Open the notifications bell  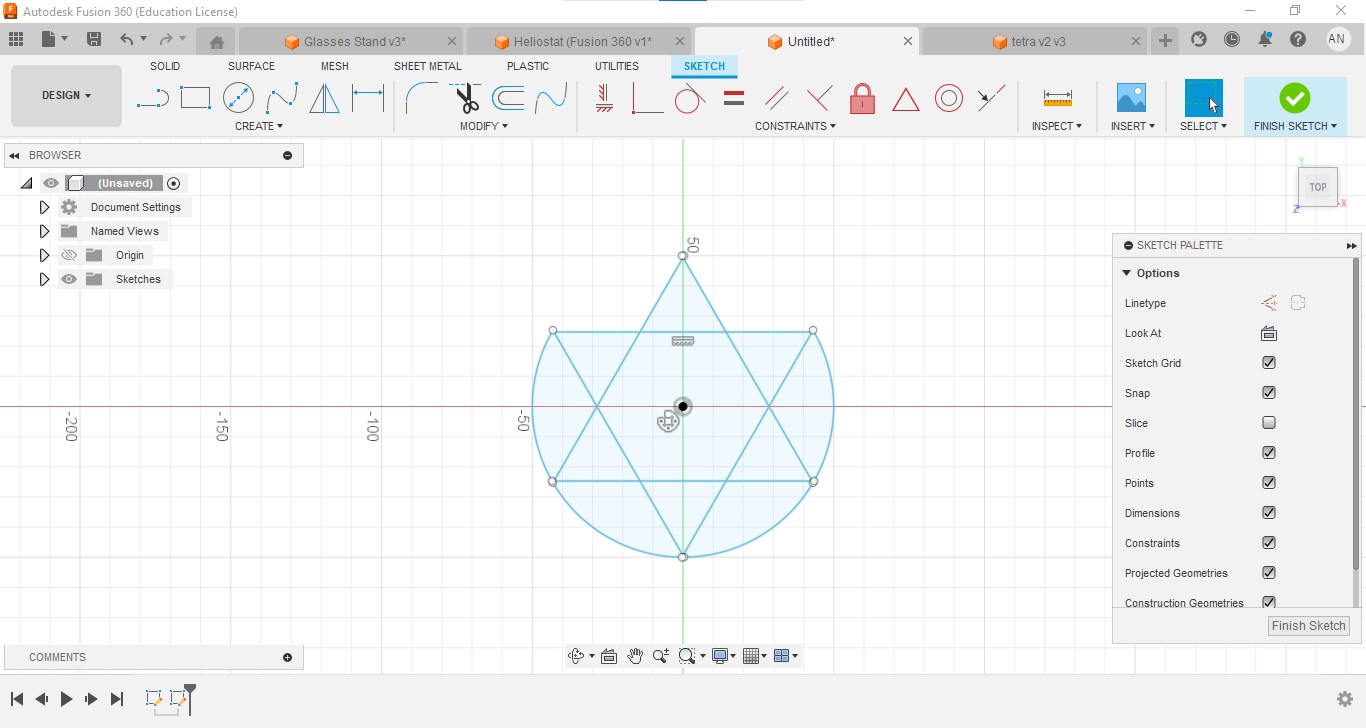click(x=1265, y=39)
